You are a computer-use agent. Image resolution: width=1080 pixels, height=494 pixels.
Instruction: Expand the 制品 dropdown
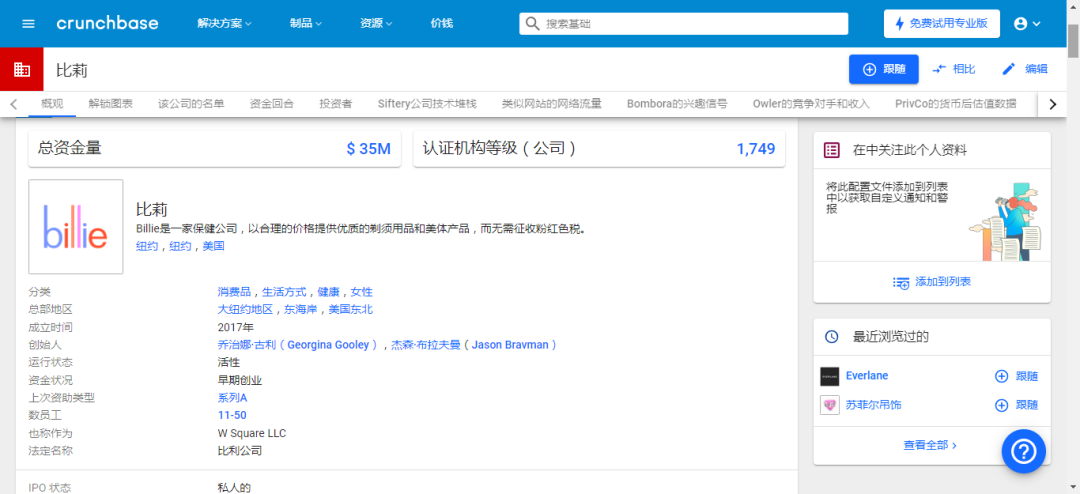306,23
